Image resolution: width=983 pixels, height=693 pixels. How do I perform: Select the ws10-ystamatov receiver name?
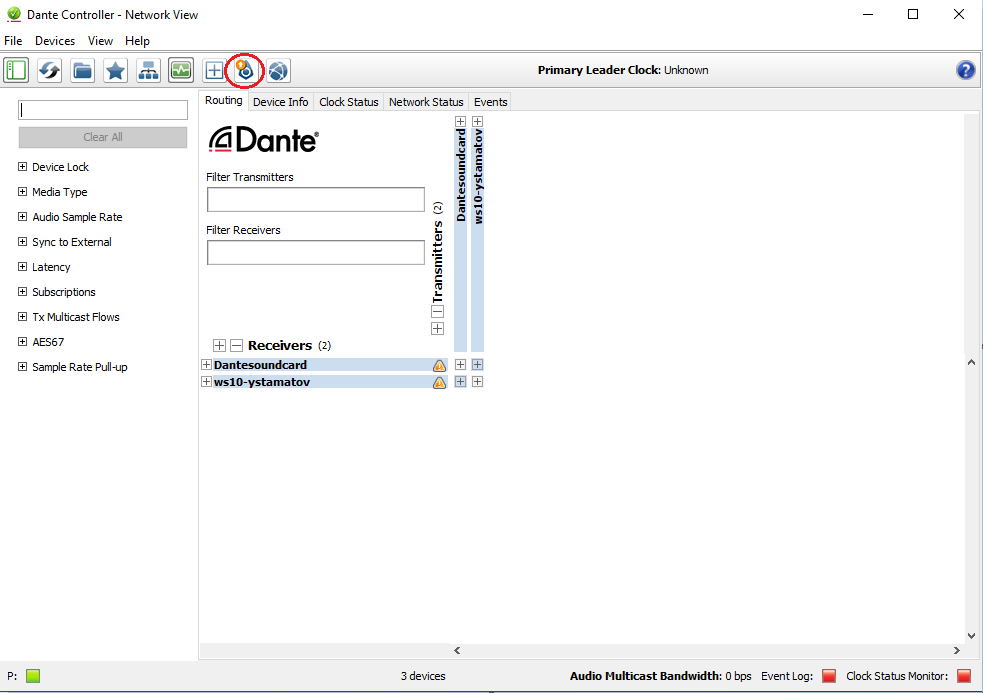pos(262,382)
